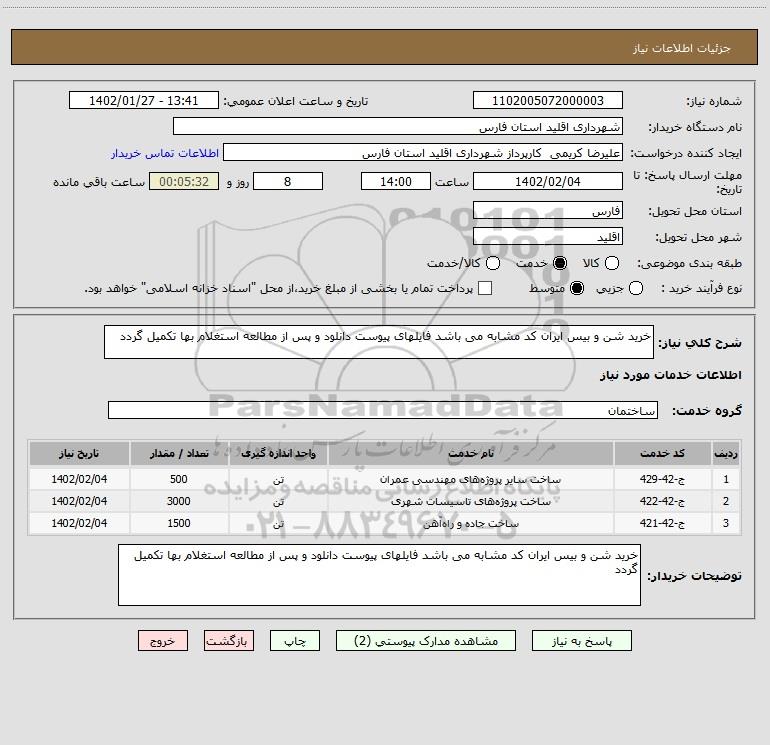
Task: Click the requester field علیرضا کریمی
Action: click(x=423, y=153)
